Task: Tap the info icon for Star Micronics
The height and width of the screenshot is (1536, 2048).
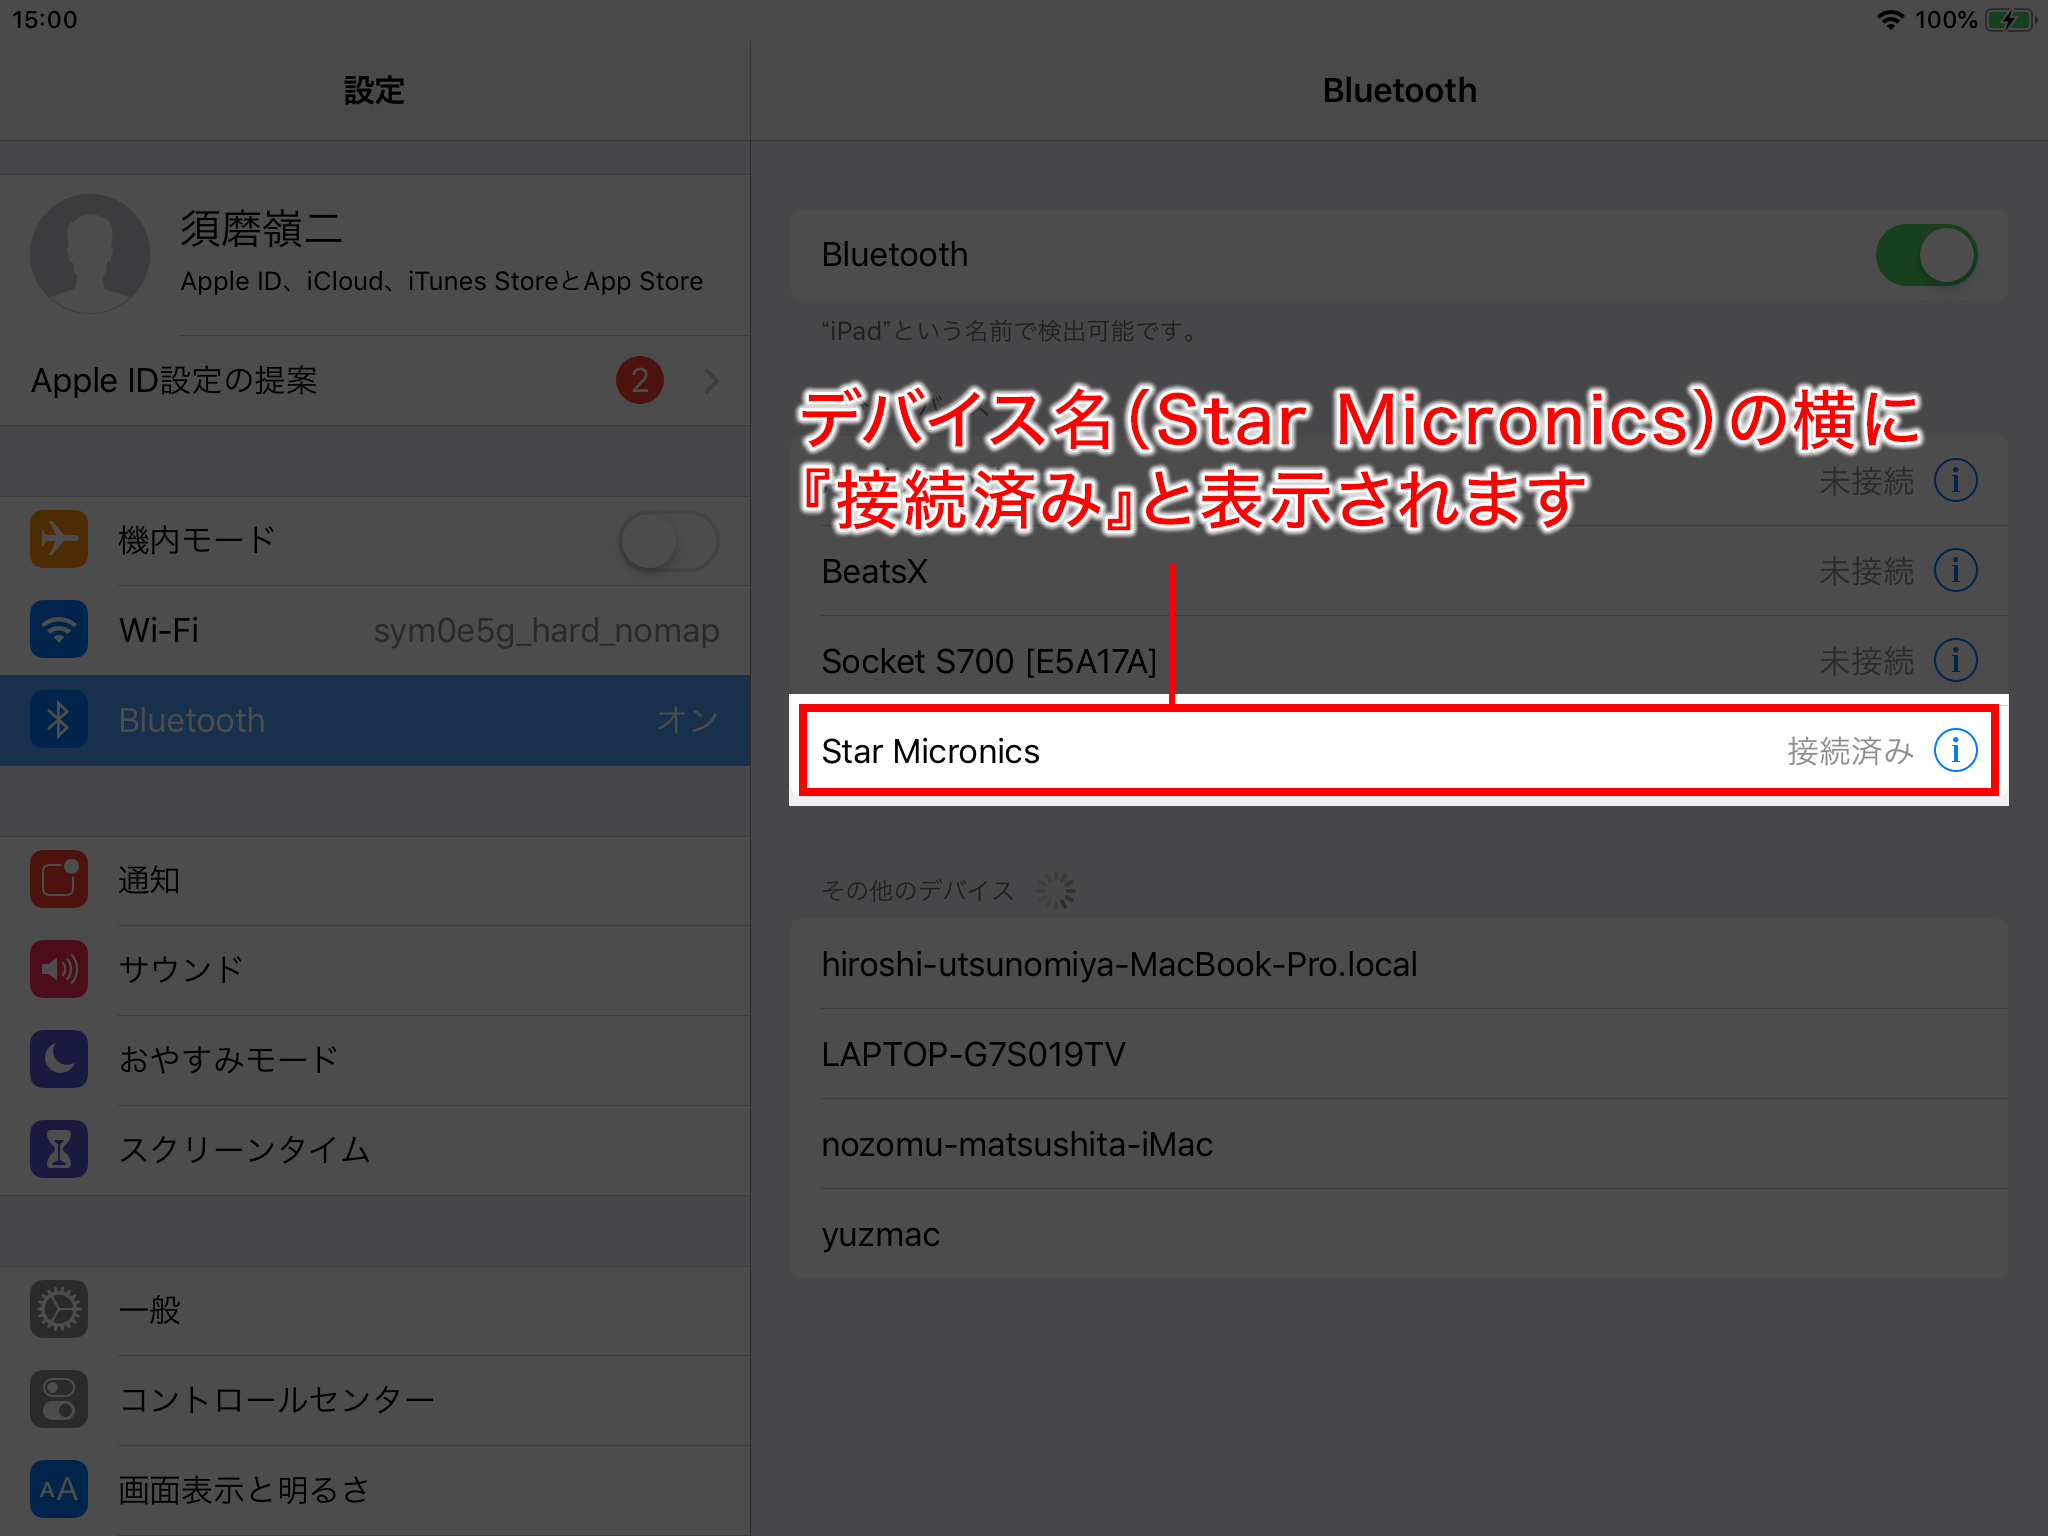Action: (1955, 750)
